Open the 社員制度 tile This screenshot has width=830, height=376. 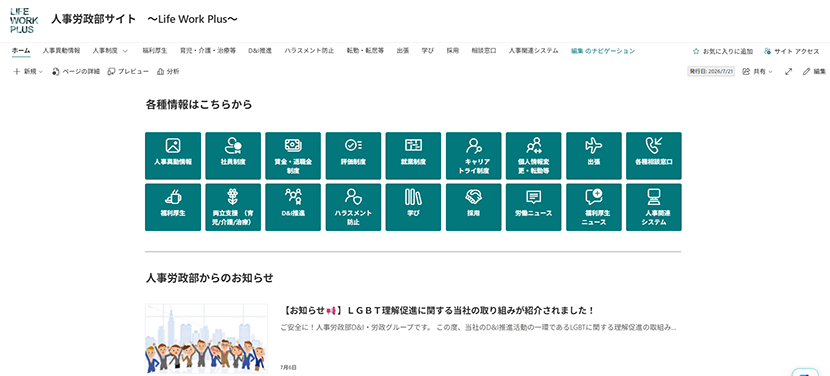233,156
